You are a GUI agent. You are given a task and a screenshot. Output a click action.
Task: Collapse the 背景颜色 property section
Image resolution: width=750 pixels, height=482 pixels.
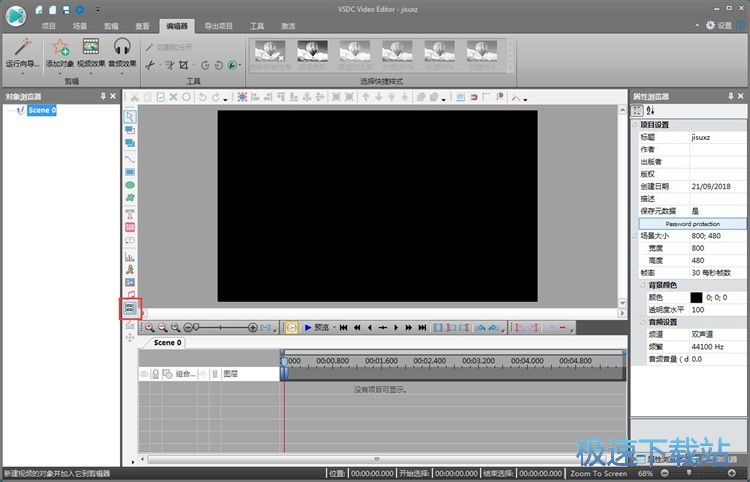point(635,284)
